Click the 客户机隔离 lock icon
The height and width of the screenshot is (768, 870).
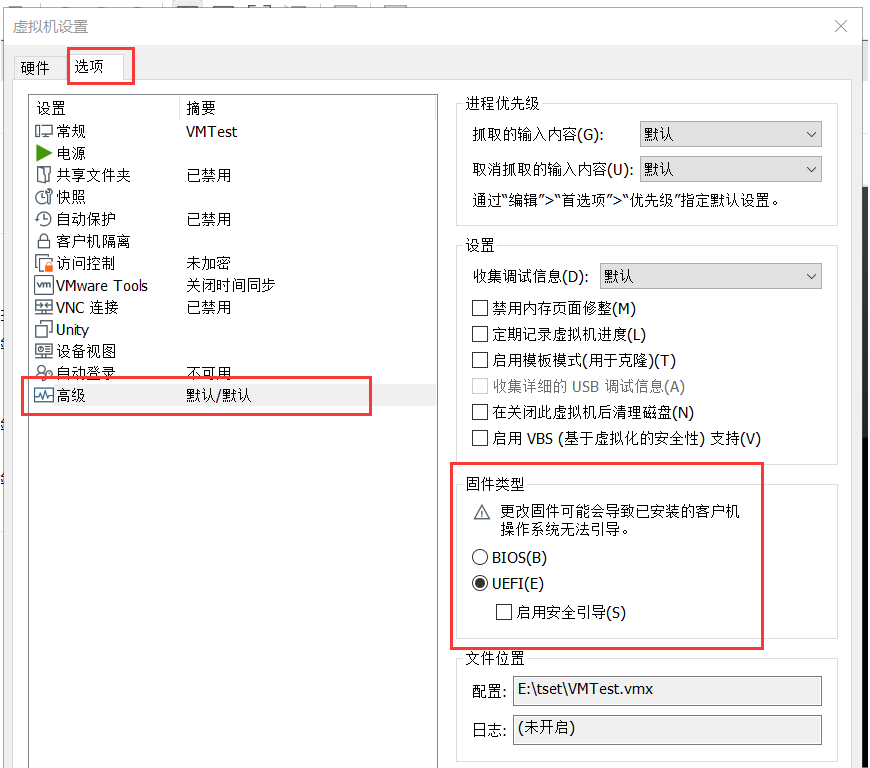click(44, 241)
